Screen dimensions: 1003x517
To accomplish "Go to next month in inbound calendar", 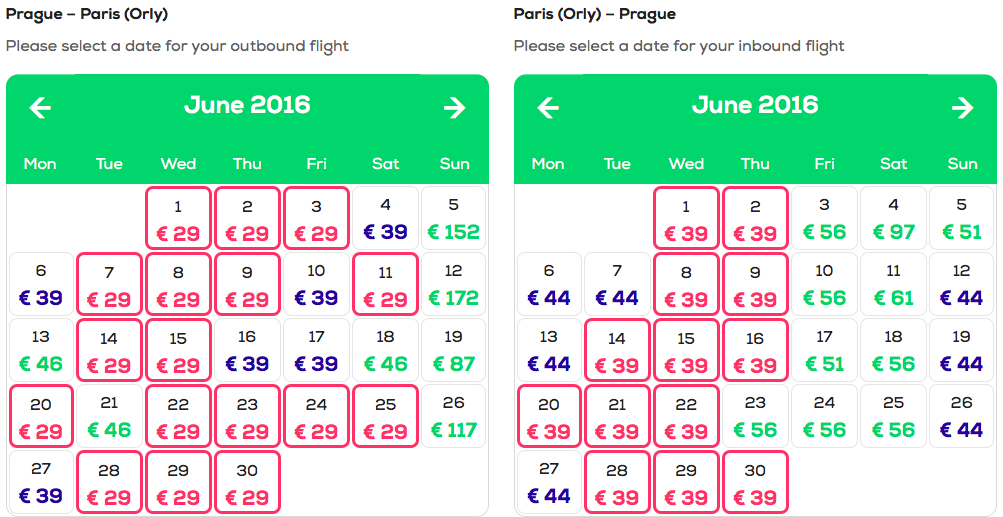I will 963,107.
